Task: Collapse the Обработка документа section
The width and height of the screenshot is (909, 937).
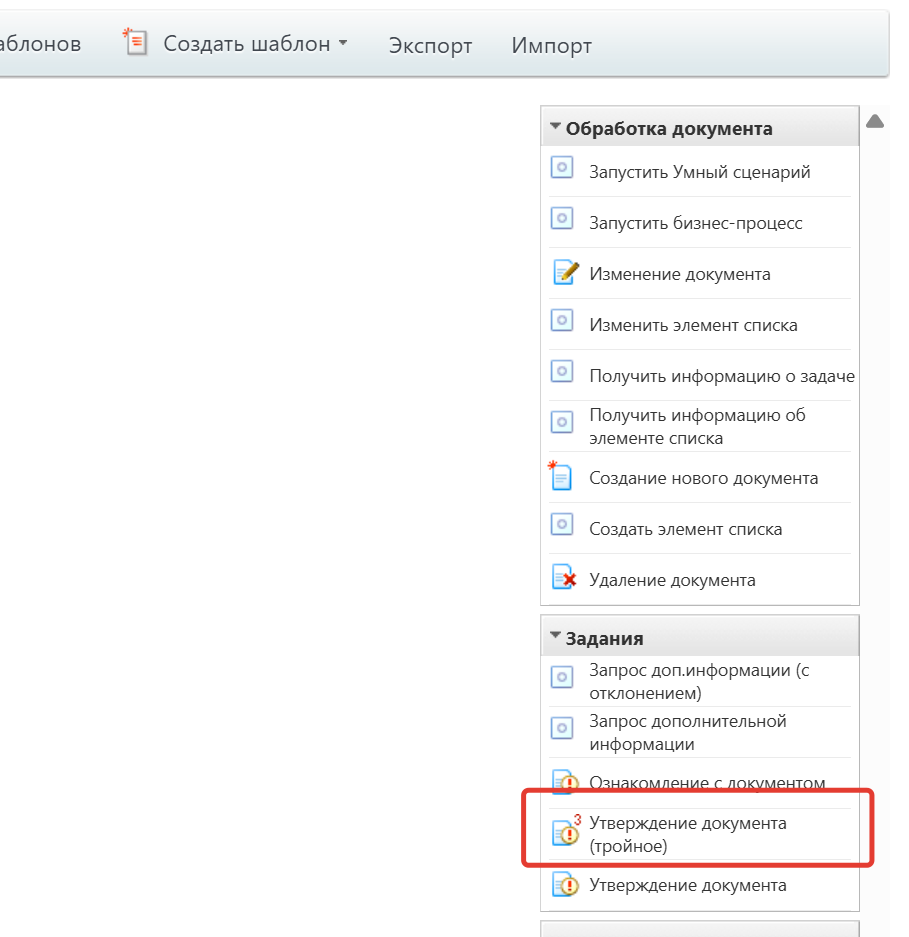Action: coord(556,127)
